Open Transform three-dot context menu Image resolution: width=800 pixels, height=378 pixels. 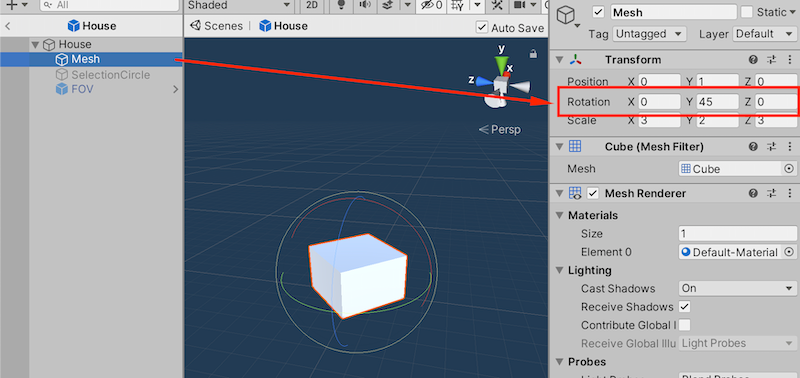click(791, 60)
